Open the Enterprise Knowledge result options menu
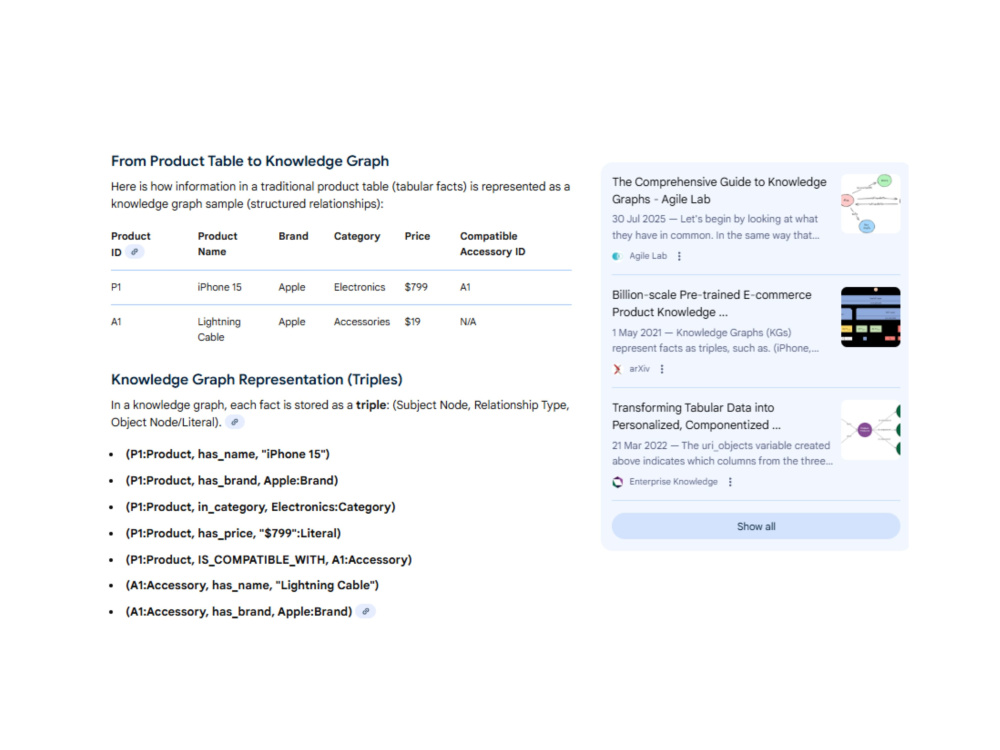The image size is (1000, 750). click(730, 482)
